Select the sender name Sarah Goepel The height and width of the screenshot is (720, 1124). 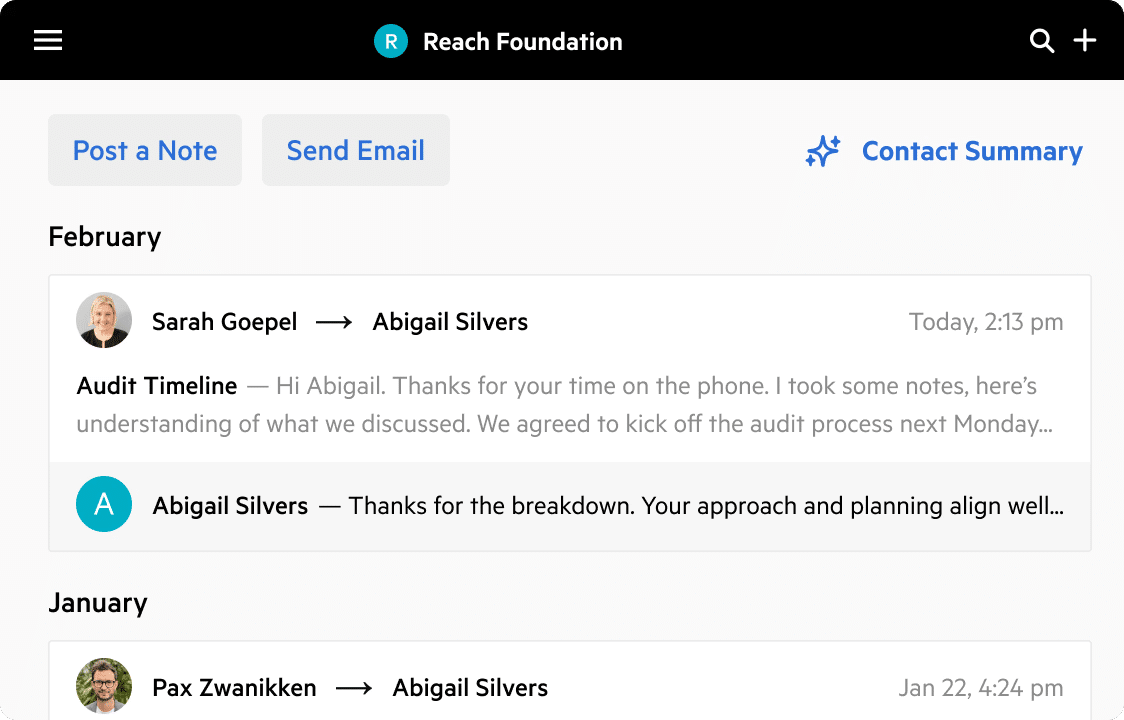tap(224, 321)
